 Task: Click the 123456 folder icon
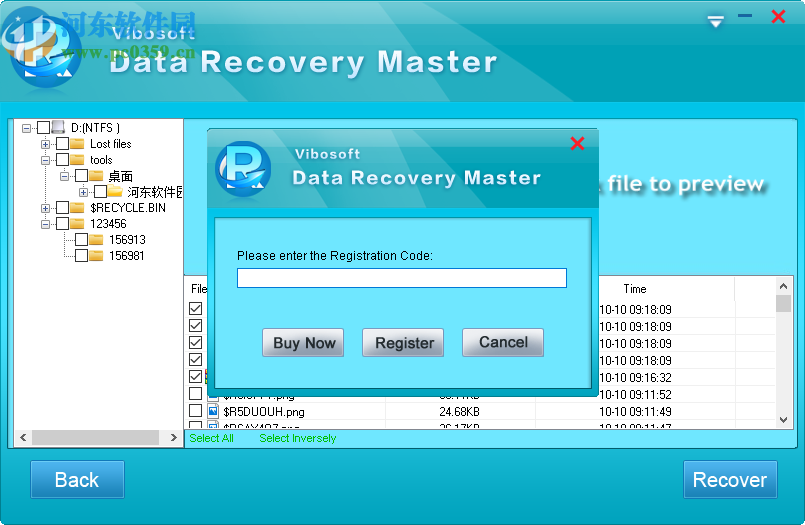(x=77, y=223)
